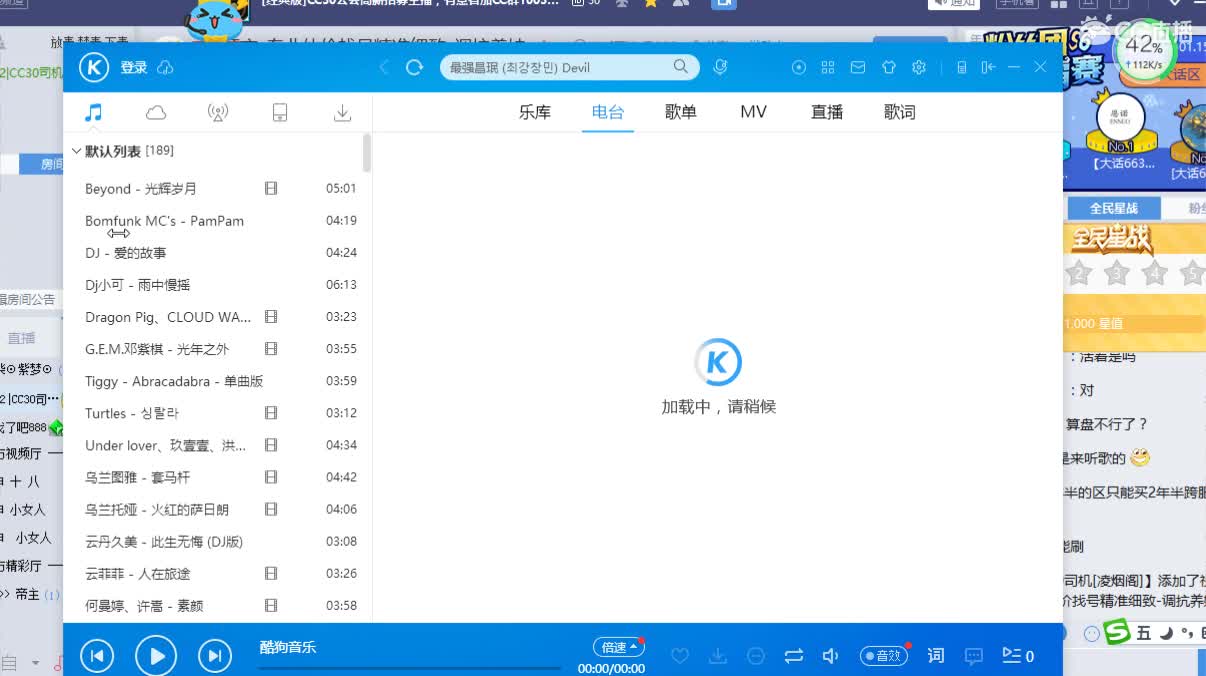Open the settings gear icon
This screenshot has width=1206, height=676.
click(x=919, y=67)
